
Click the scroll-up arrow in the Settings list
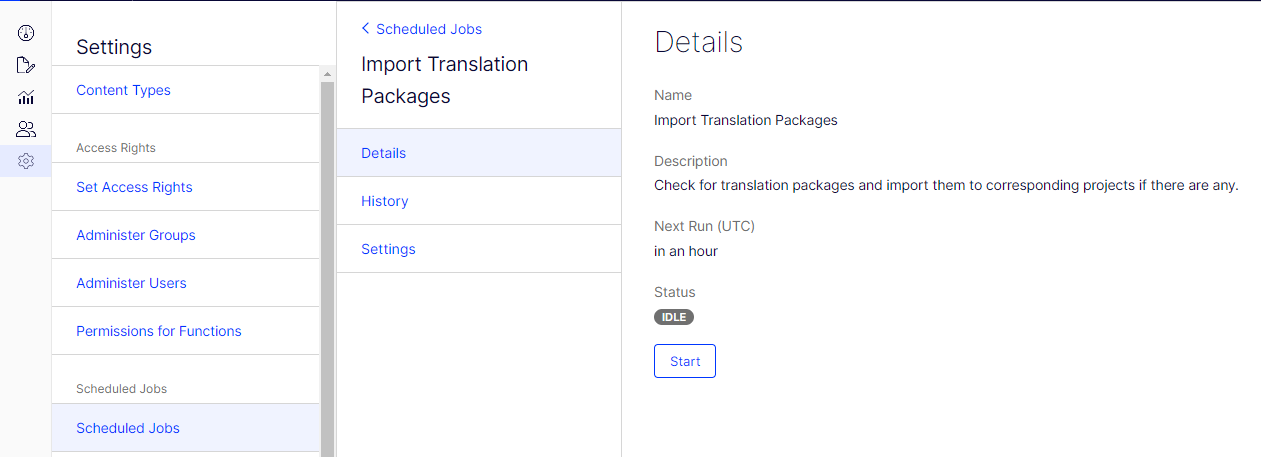(327, 73)
